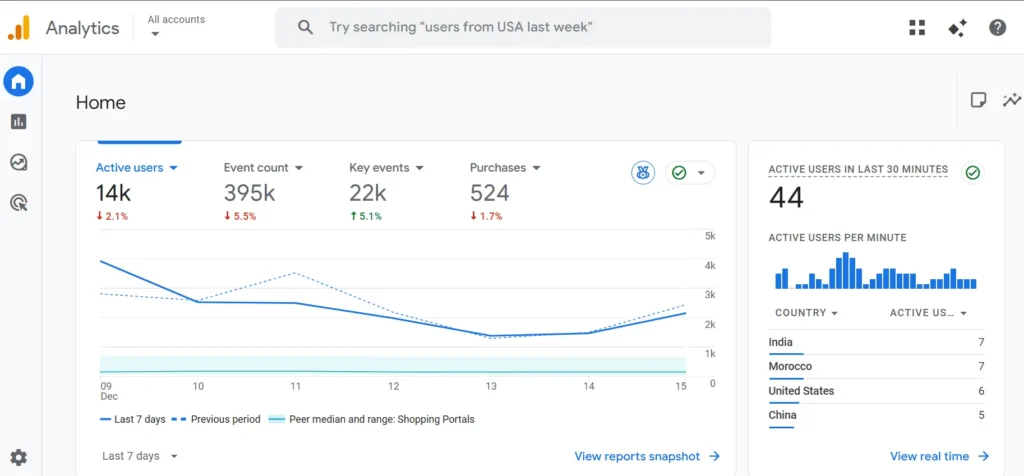Open the Home icon in sidebar

click(x=18, y=81)
